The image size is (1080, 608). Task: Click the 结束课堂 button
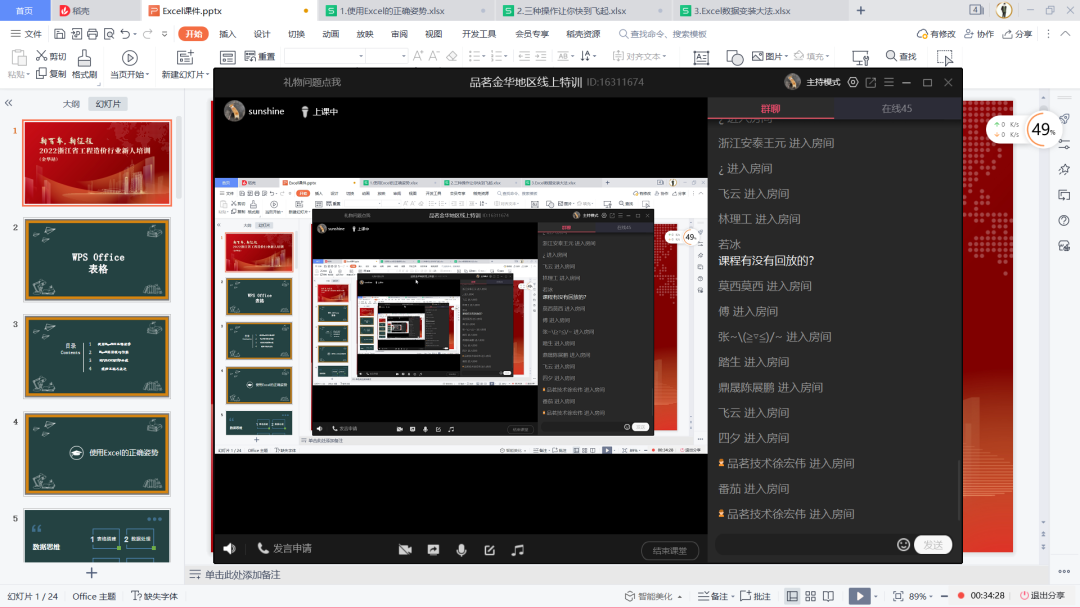(669, 551)
